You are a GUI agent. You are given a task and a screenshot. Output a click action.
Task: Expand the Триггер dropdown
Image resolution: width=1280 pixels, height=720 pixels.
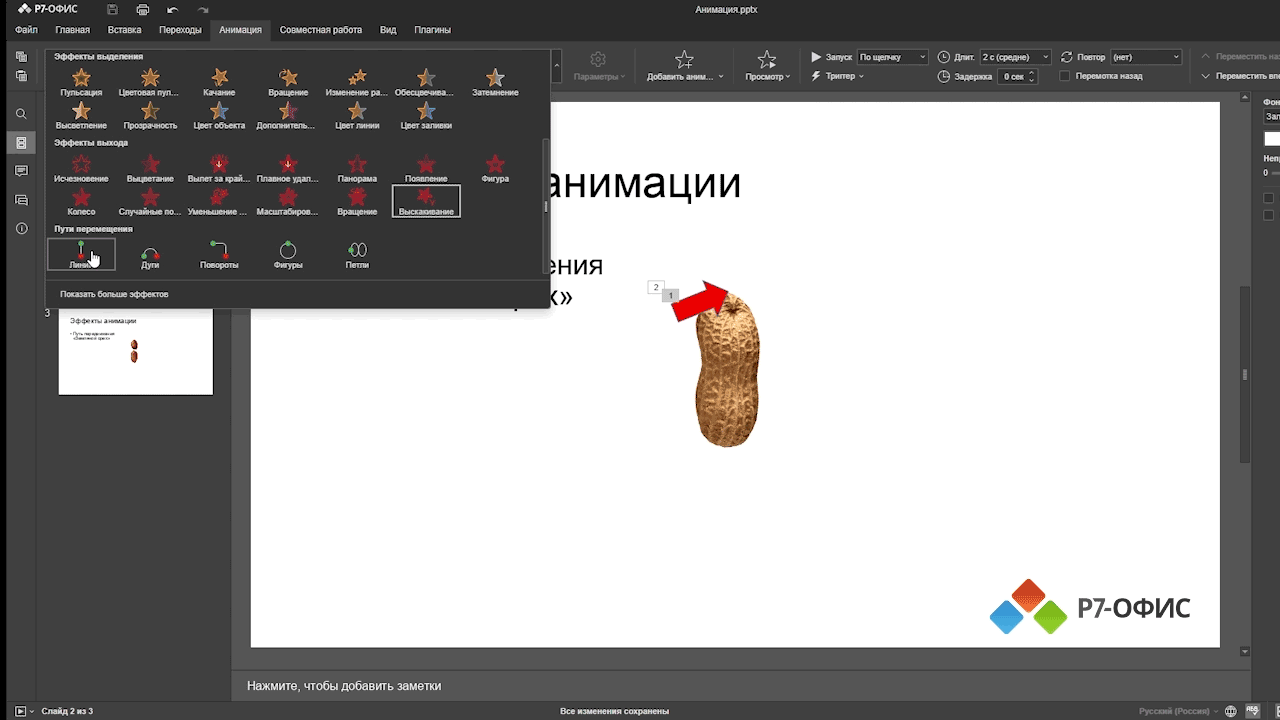point(838,76)
